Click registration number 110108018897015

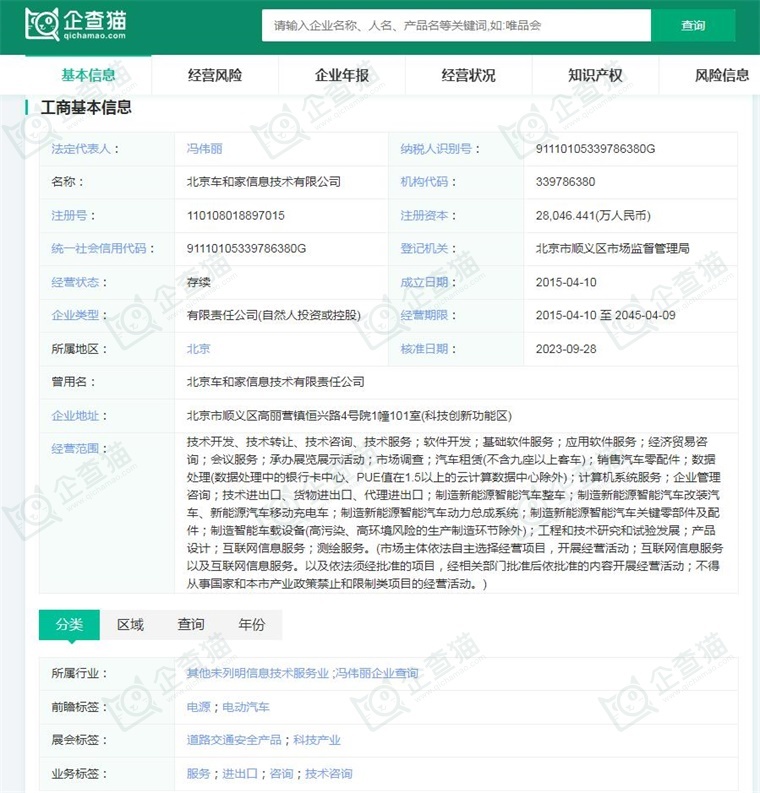click(x=236, y=216)
